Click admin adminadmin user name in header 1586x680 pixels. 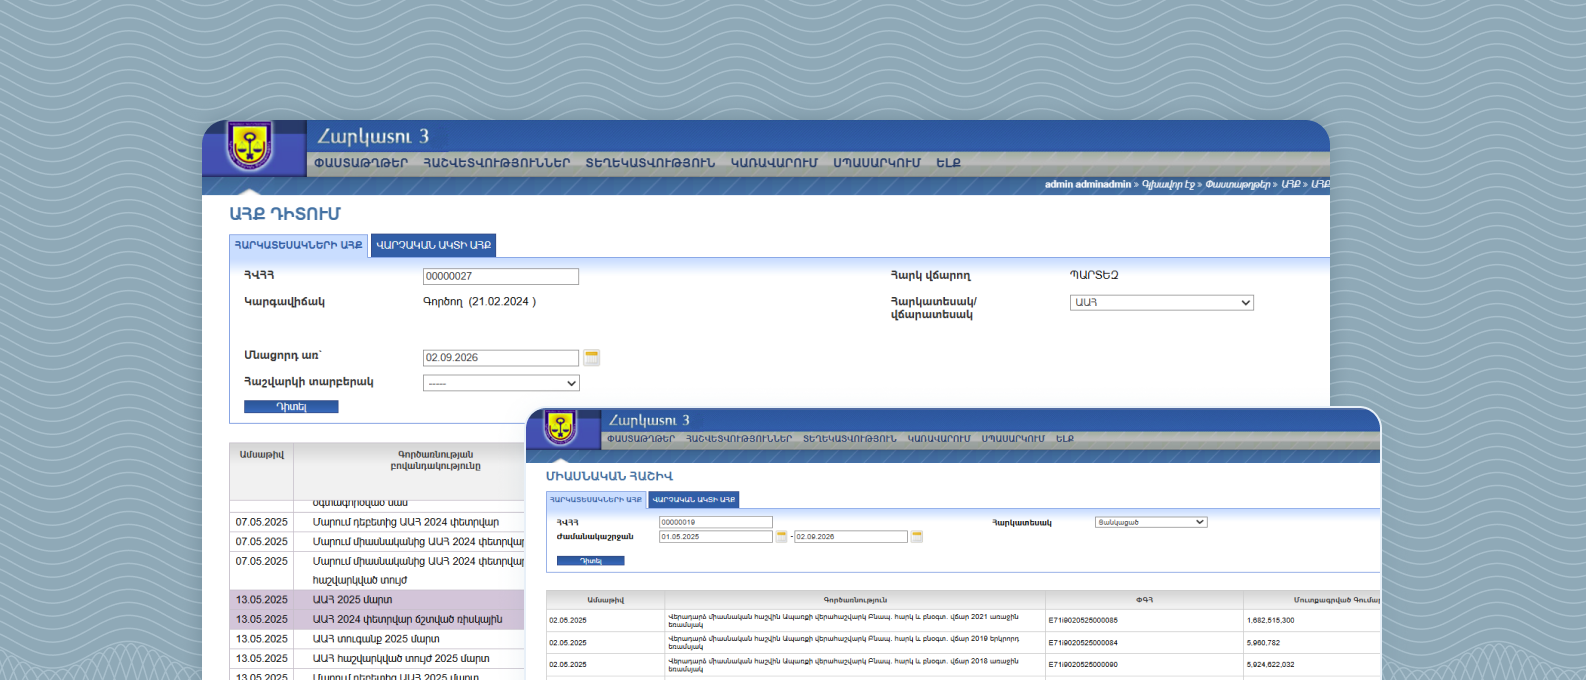point(1088,185)
